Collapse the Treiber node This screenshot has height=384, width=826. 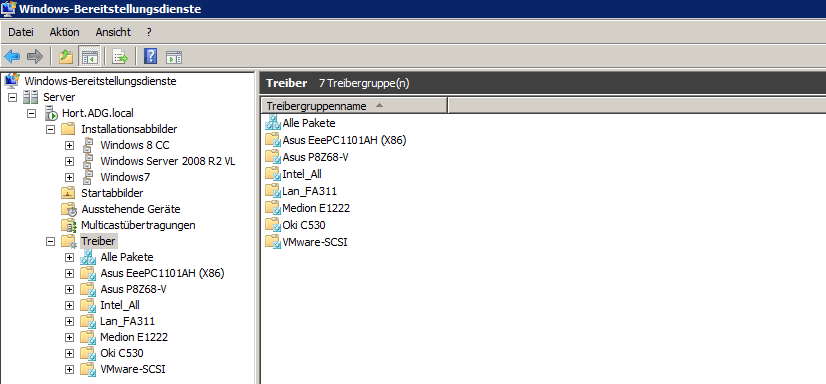(51, 241)
